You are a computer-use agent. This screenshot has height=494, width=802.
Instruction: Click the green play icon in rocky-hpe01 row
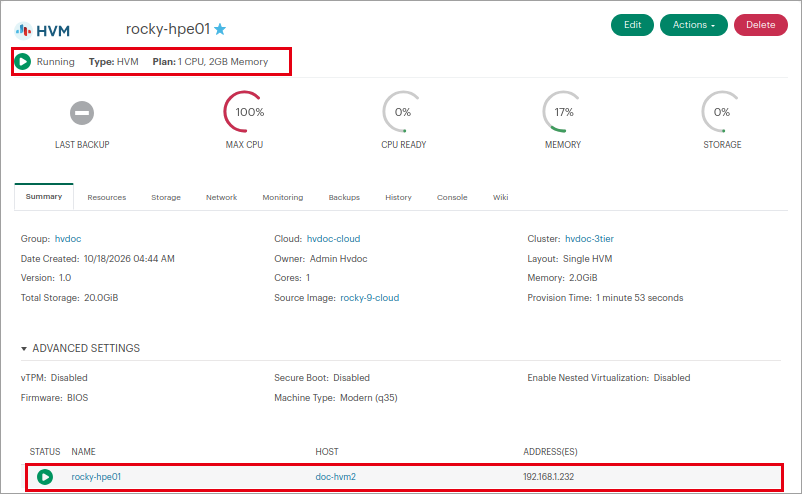45,477
